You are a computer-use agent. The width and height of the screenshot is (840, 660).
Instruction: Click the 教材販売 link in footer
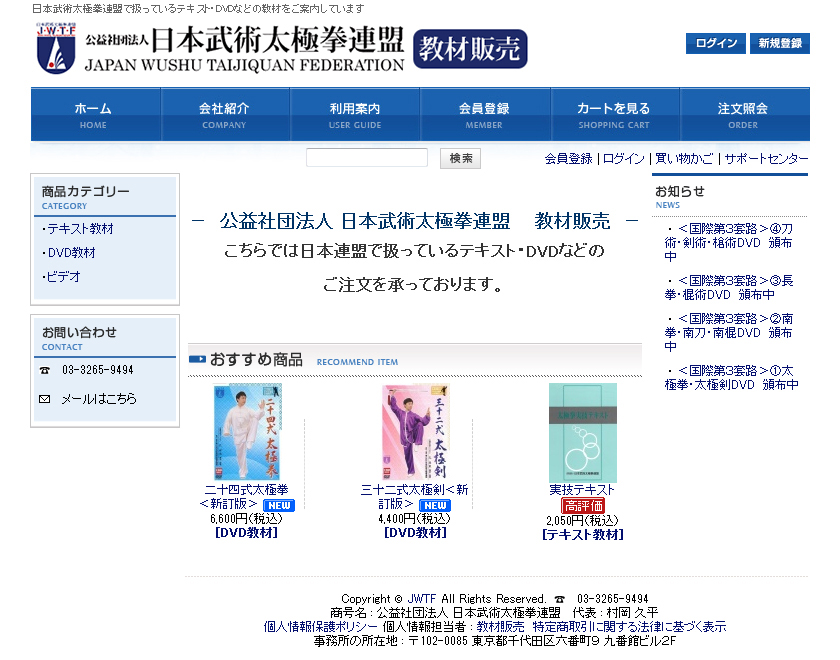pyautogui.click(x=500, y=627)
